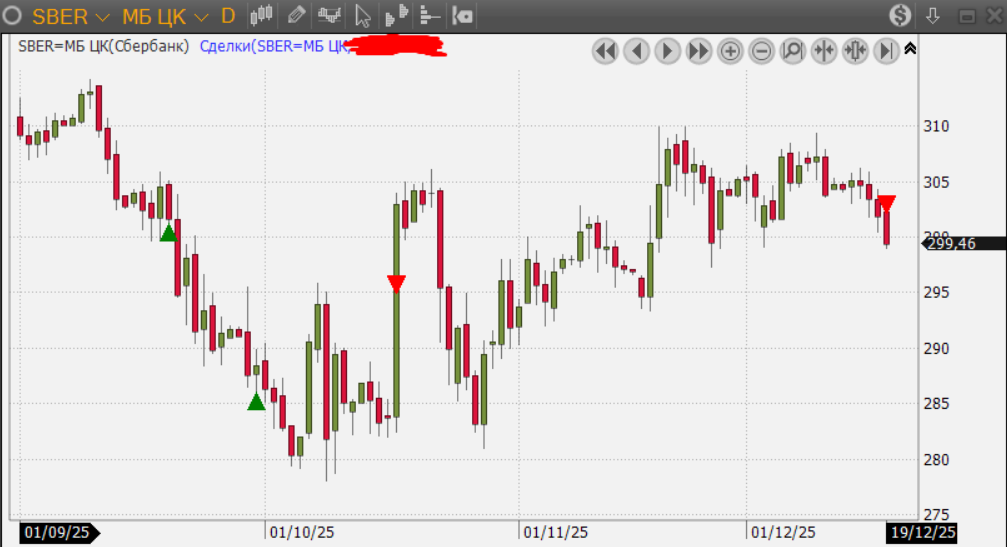
Task: Toggle the circle link indicator before SBER
Action: (x=14, y=16)
